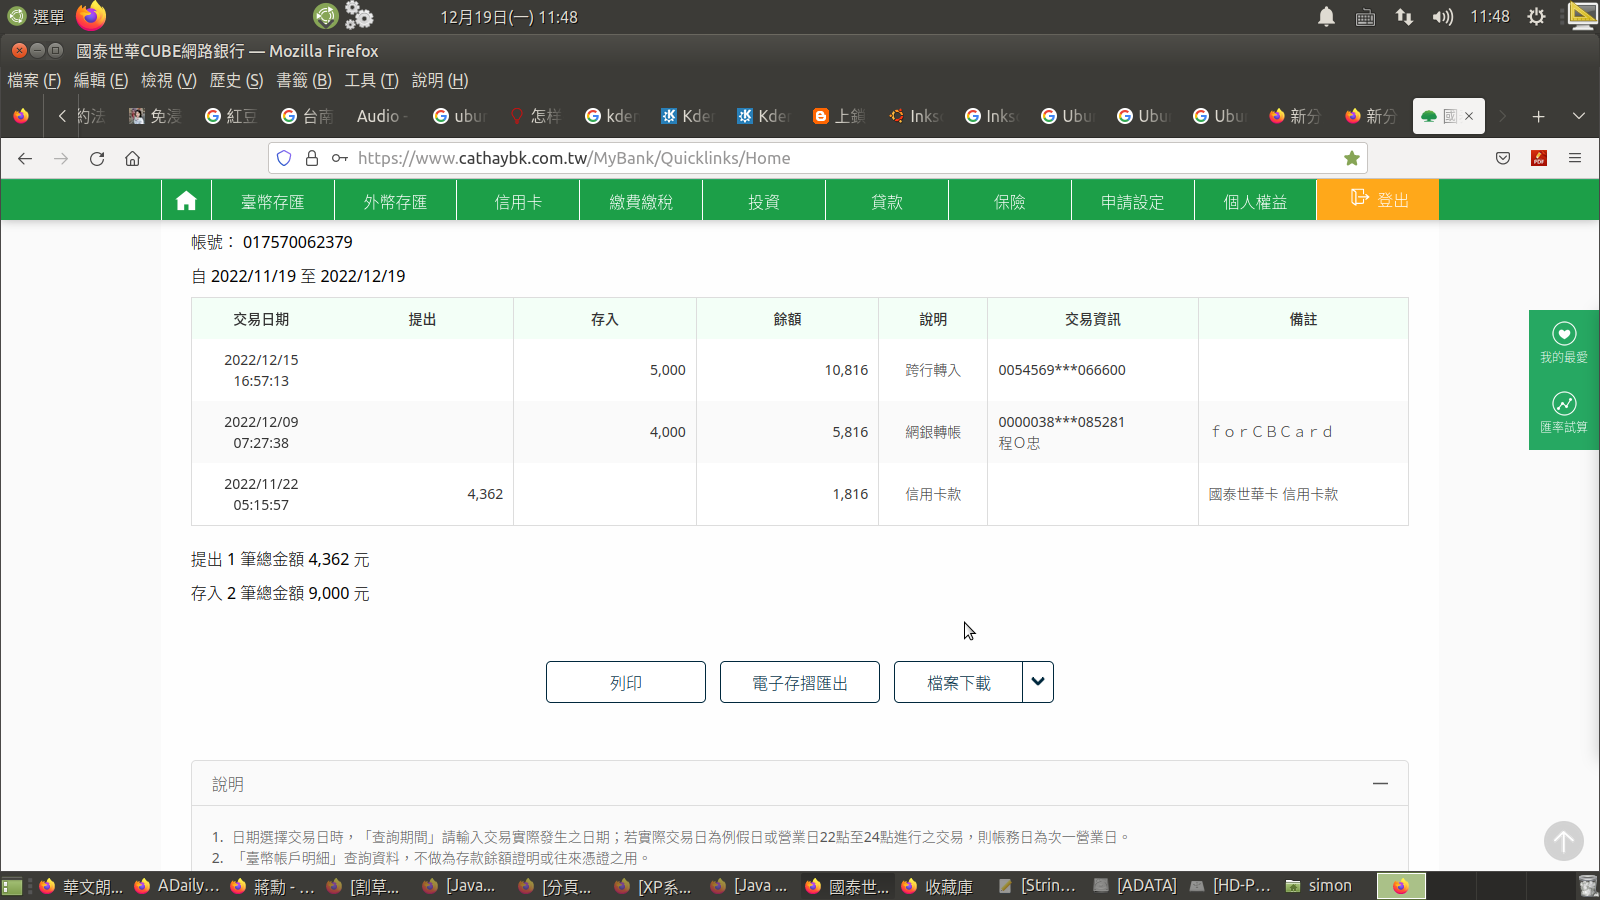
Task: Click the 電子存摺匯出 button
Action: click(800, 682)
